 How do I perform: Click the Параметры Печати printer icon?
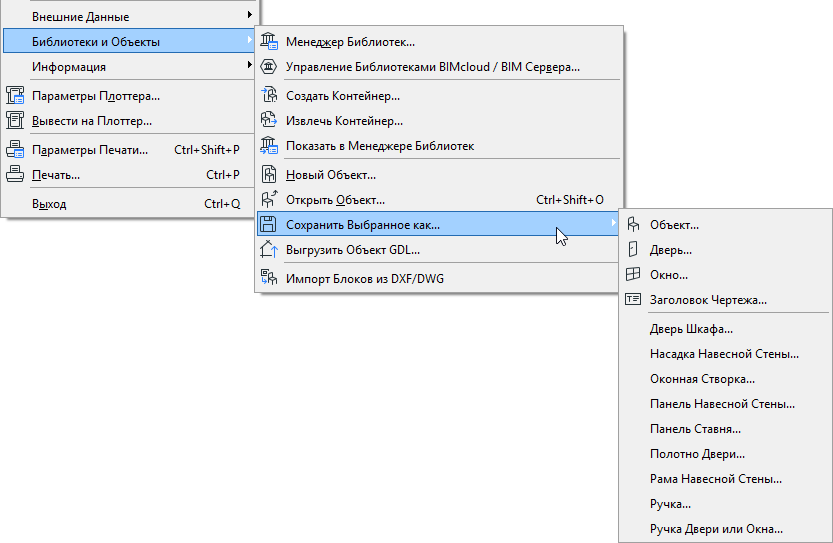(15, 149)
